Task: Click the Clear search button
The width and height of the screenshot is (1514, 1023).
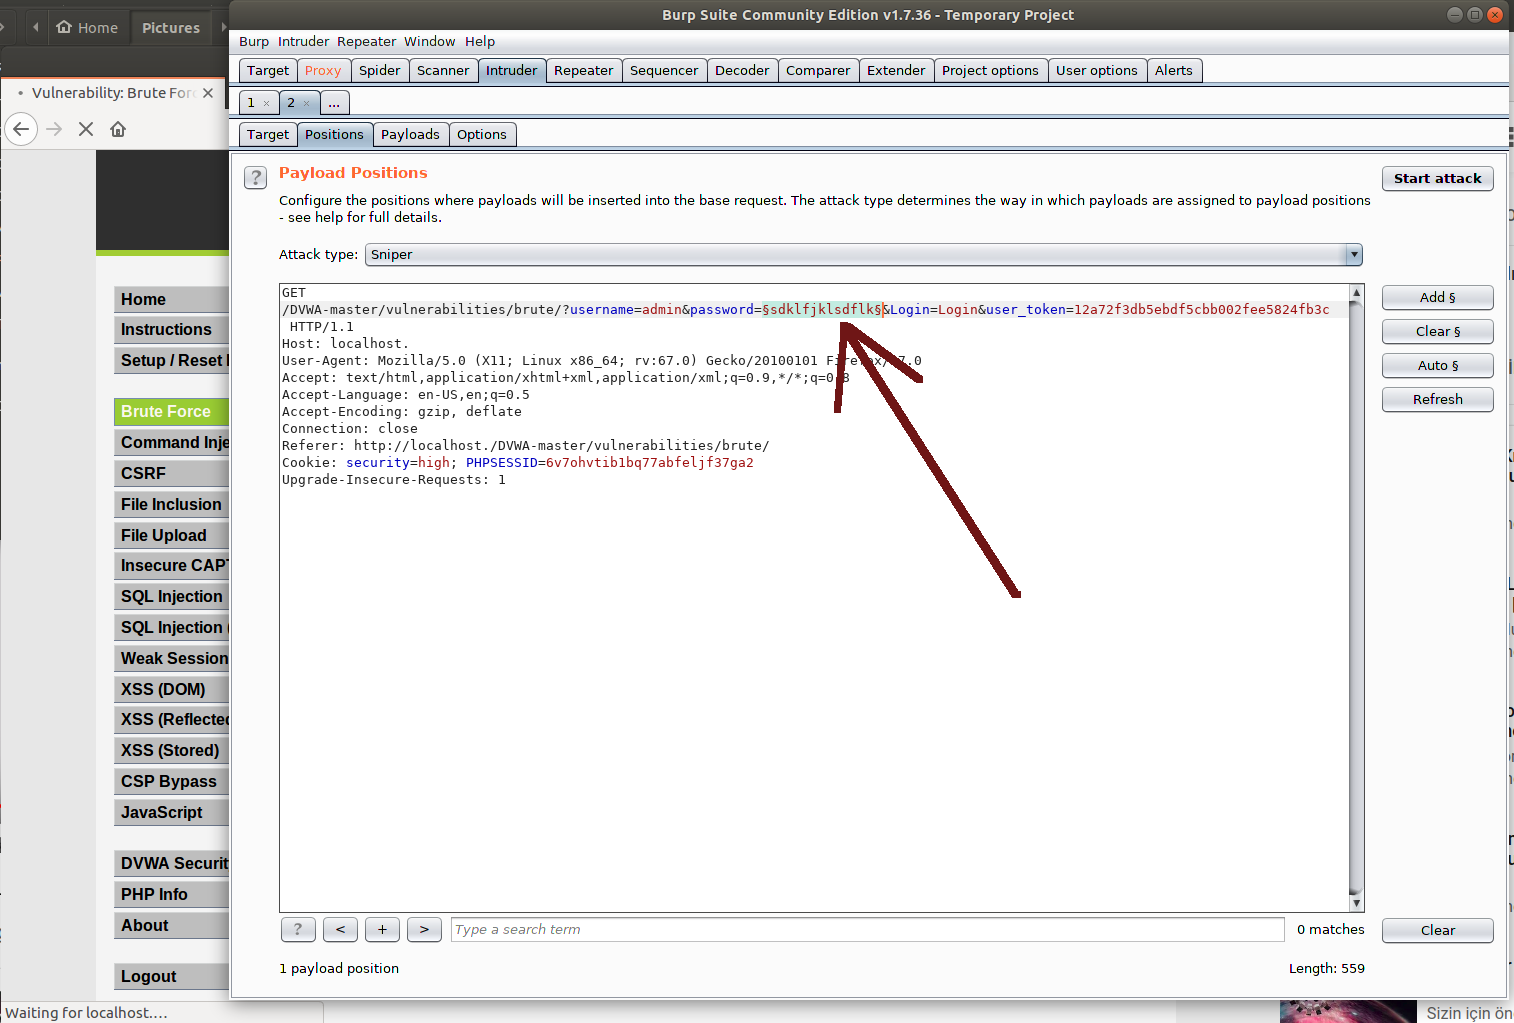Action: tap(1438, 930)
